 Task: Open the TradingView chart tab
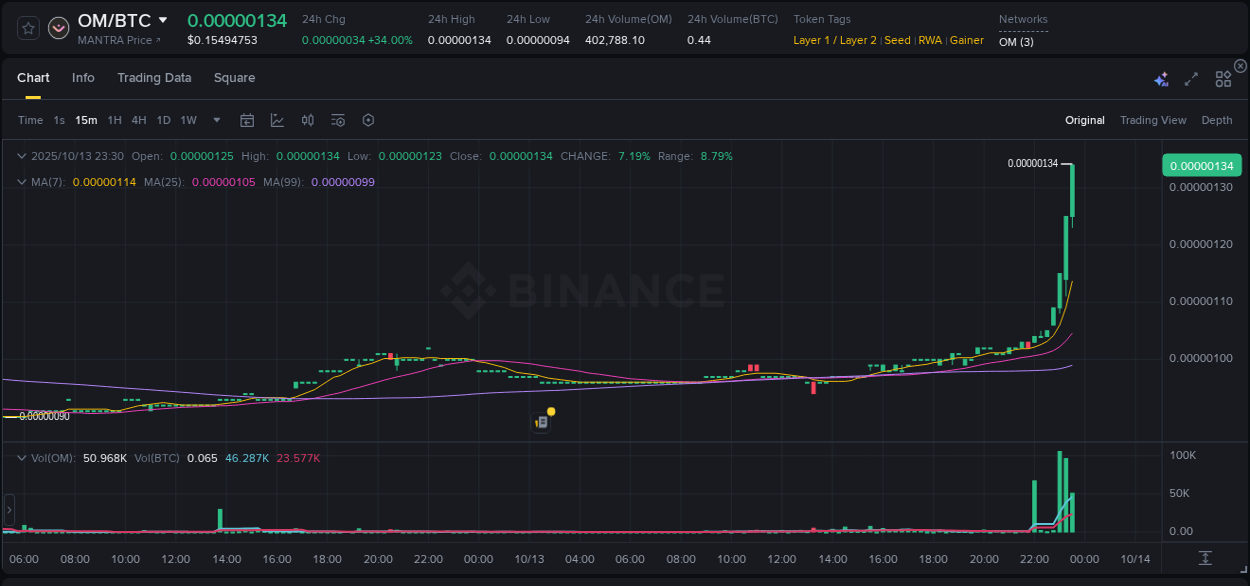pos(1153,120)
